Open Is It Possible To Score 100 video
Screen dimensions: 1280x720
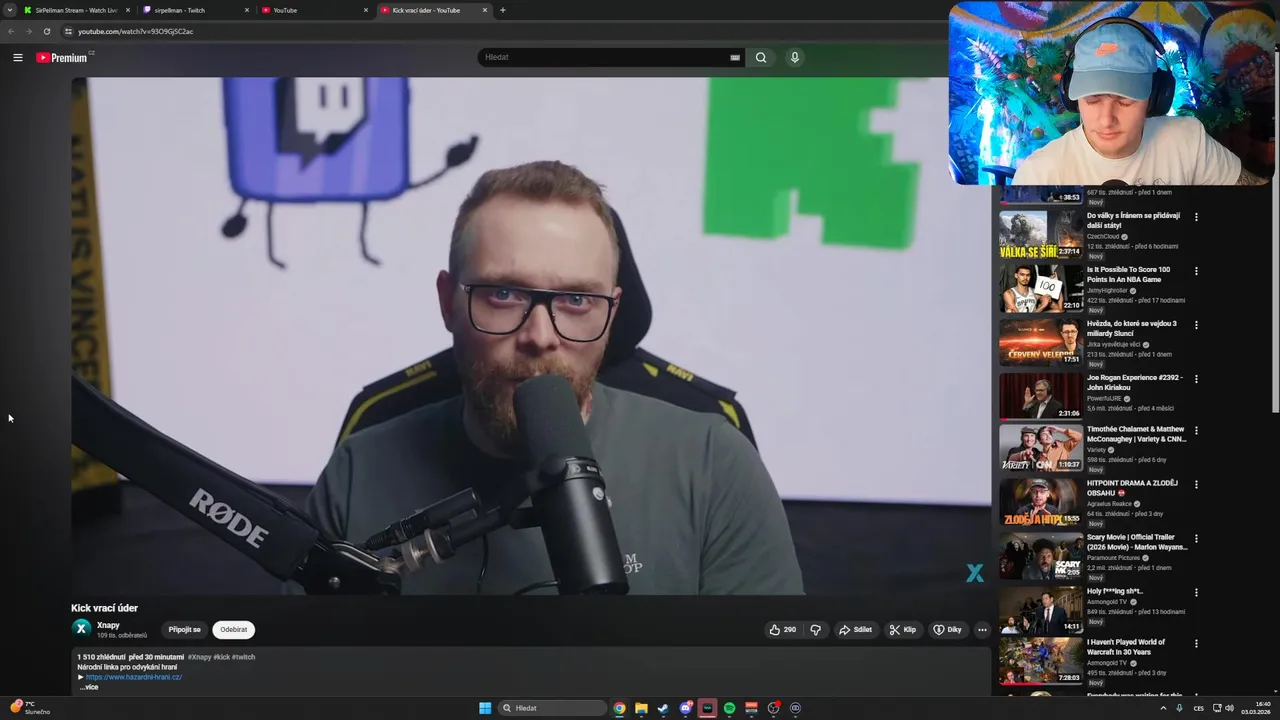(1128, 274)
